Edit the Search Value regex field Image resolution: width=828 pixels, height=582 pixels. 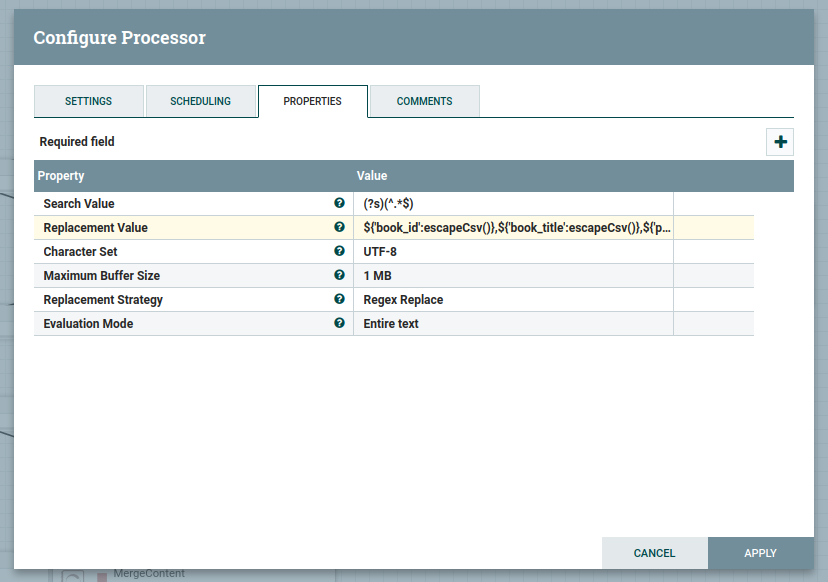[512, 204]
